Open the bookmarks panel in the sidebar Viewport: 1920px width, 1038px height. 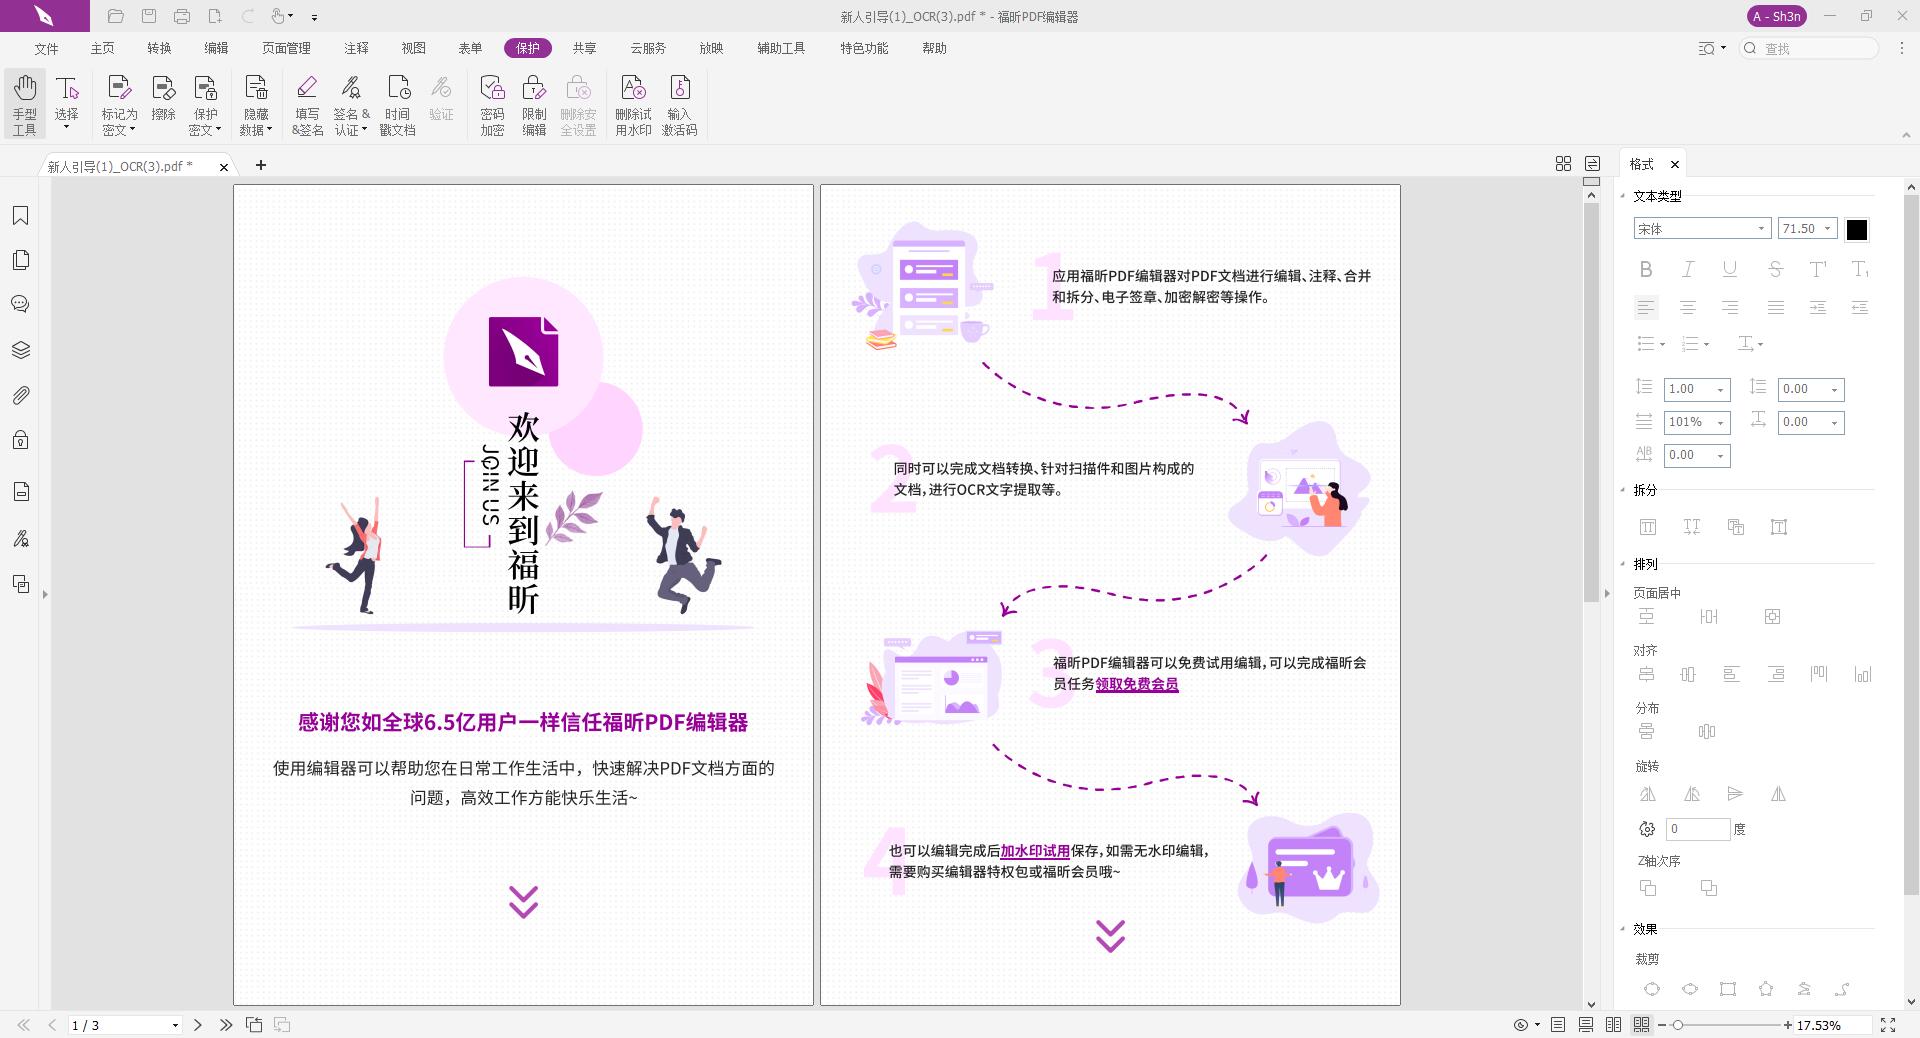tap(21, 215)
